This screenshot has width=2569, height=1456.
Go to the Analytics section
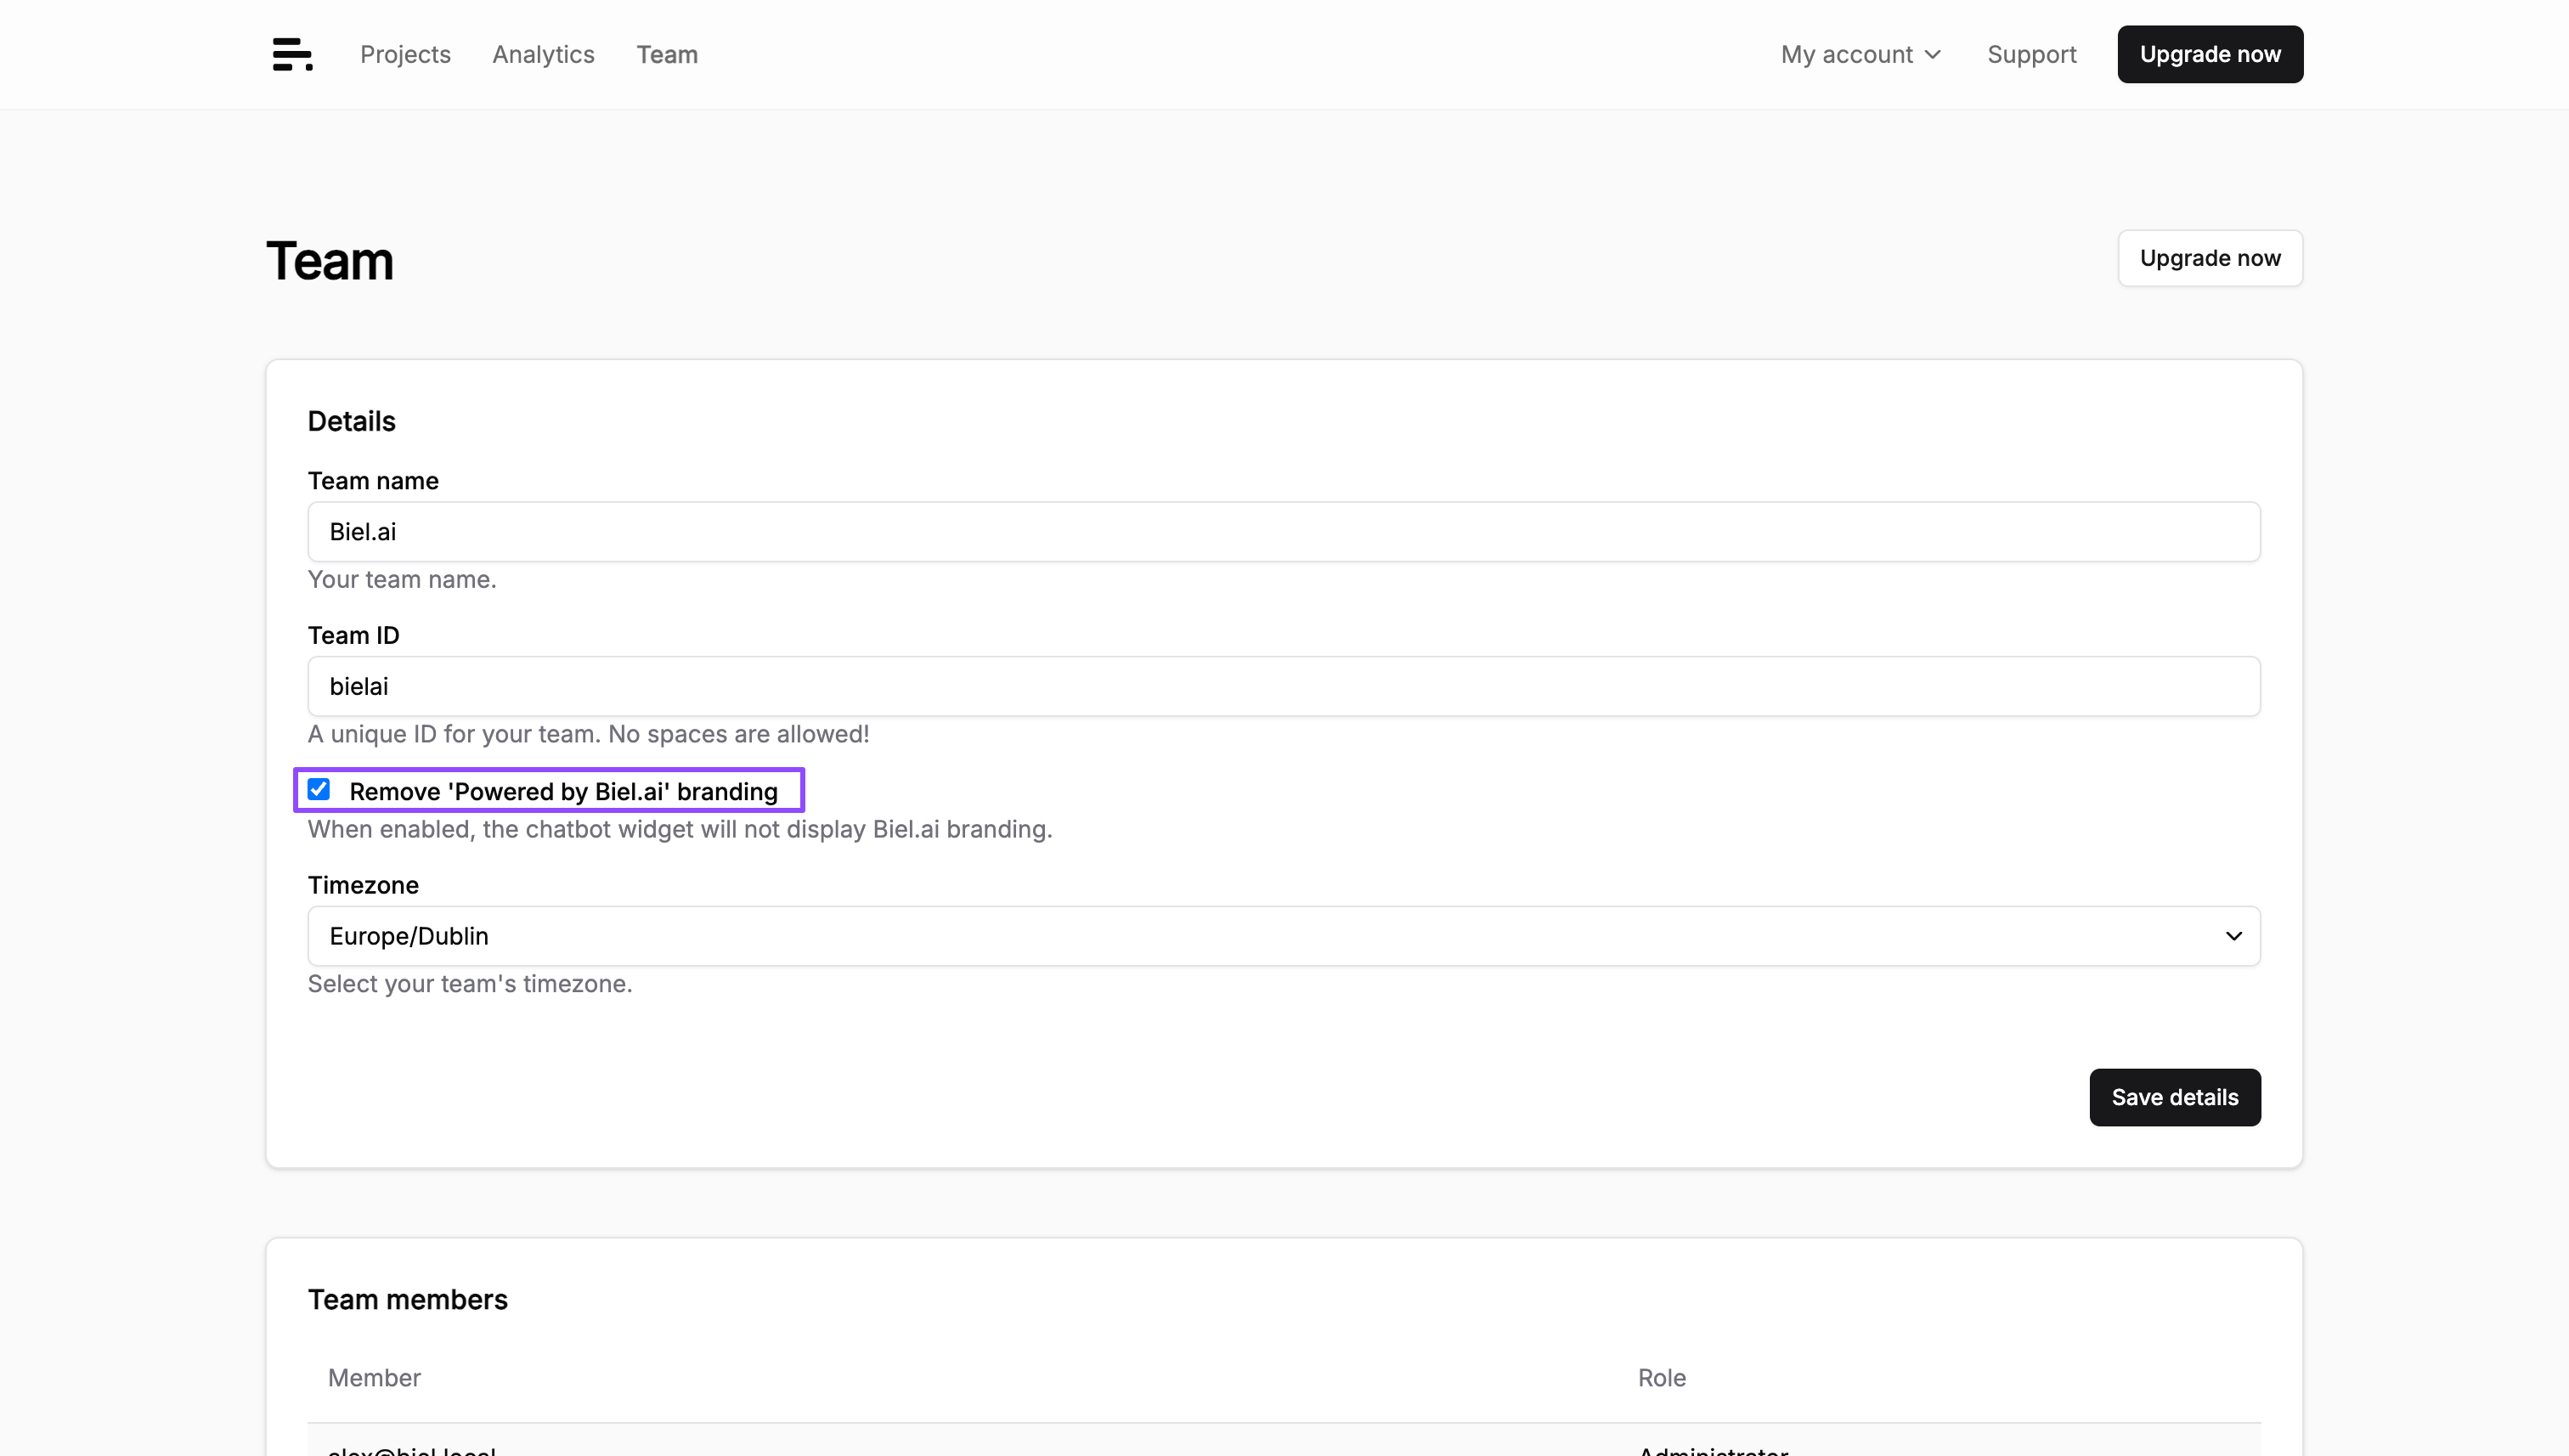point(543,54)
